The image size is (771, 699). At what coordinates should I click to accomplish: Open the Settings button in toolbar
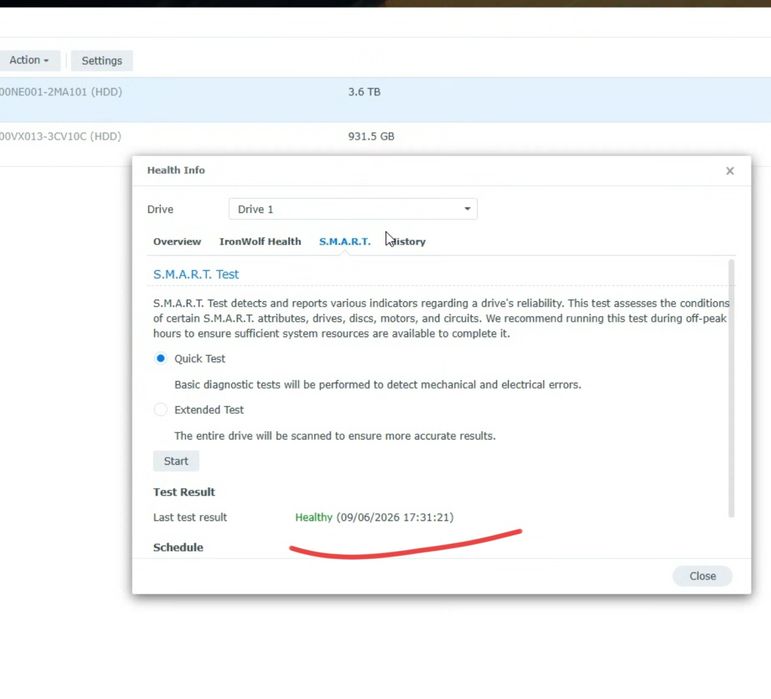pos(102,60)
